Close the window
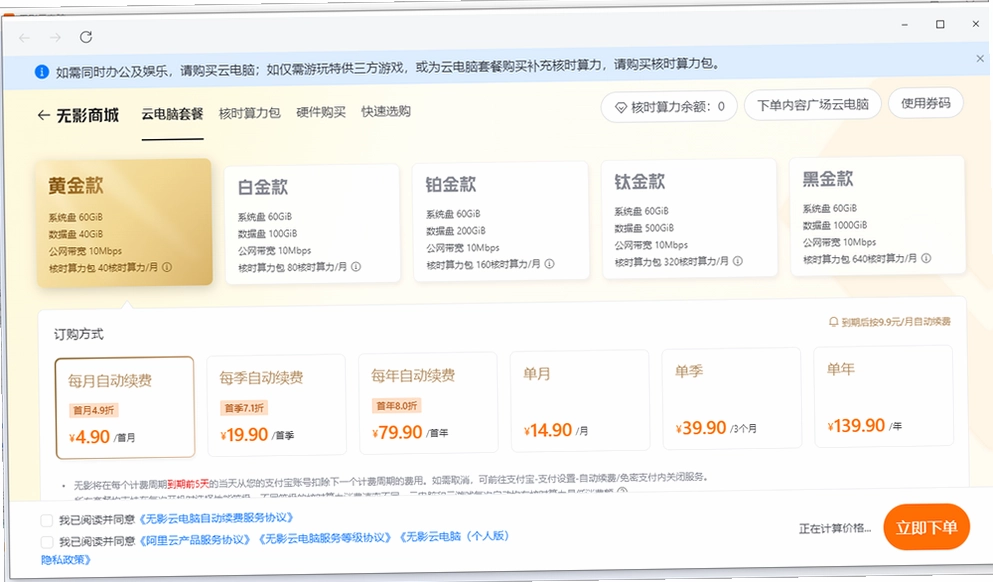 point(975,23)
